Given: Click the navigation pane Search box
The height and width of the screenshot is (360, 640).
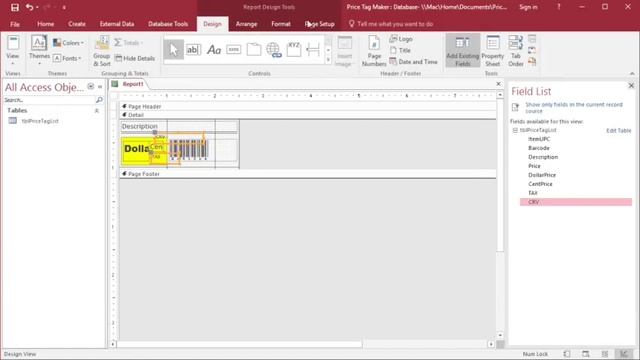Looking at the screenshot, I should [x=50, y=100].
